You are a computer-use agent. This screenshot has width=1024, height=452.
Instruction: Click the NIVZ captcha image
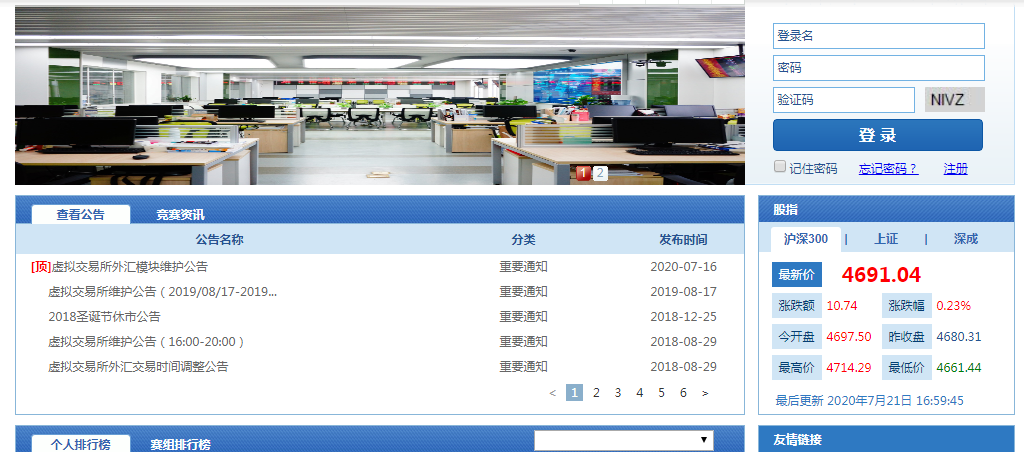tap(954, 100)
